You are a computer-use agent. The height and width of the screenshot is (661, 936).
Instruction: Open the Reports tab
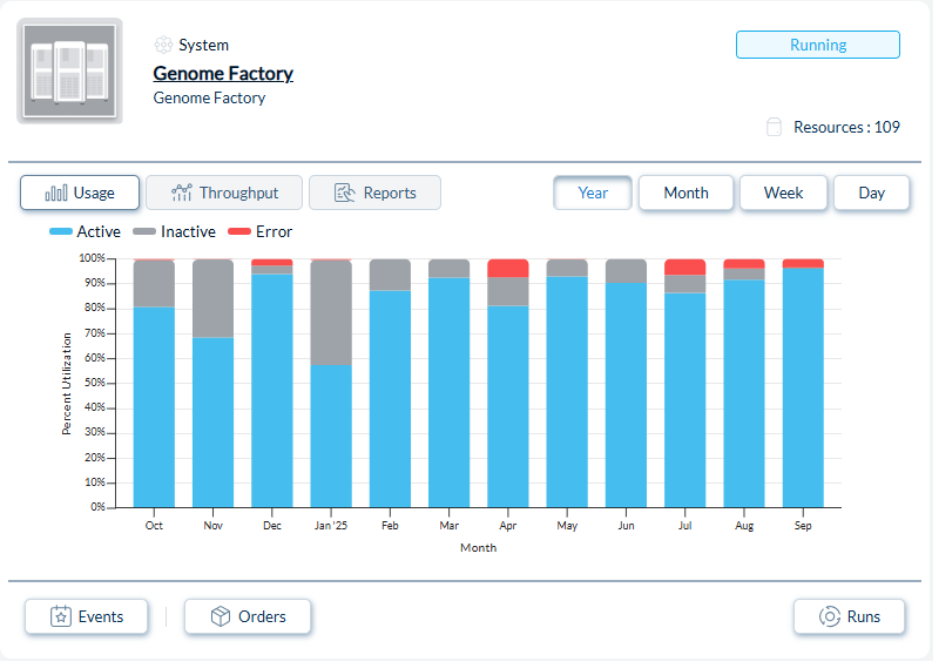click(x=374, y=193)
